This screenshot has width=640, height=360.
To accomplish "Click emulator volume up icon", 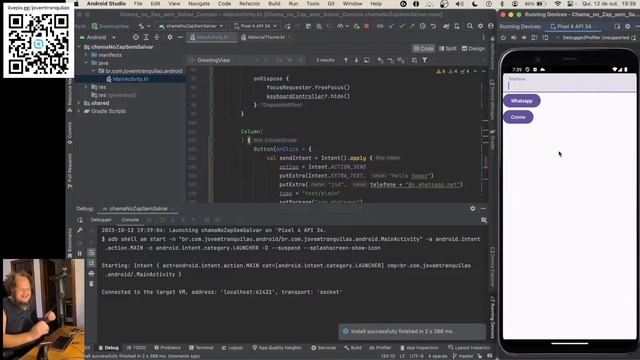I will point(514,38).
